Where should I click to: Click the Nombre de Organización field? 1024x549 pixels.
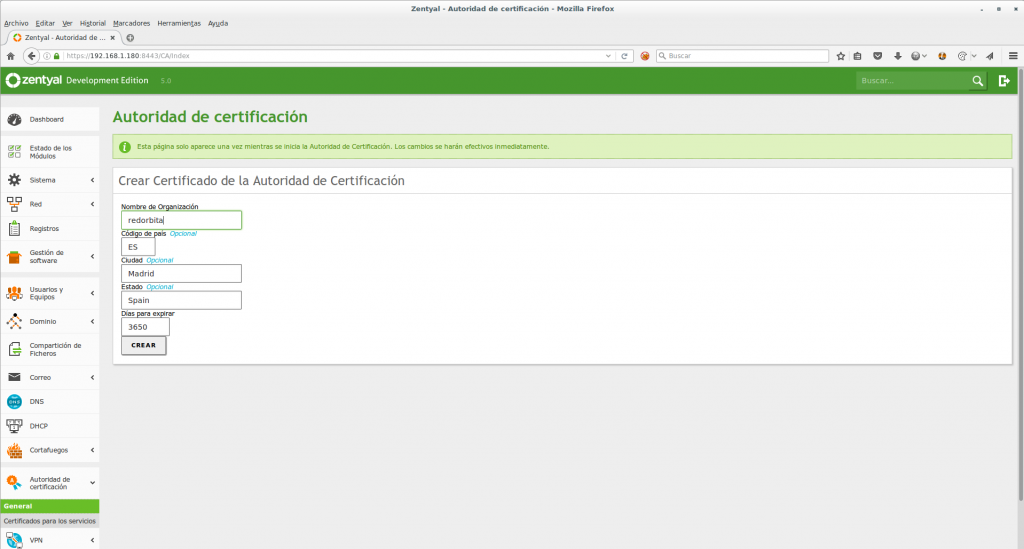tap(181, 220)
